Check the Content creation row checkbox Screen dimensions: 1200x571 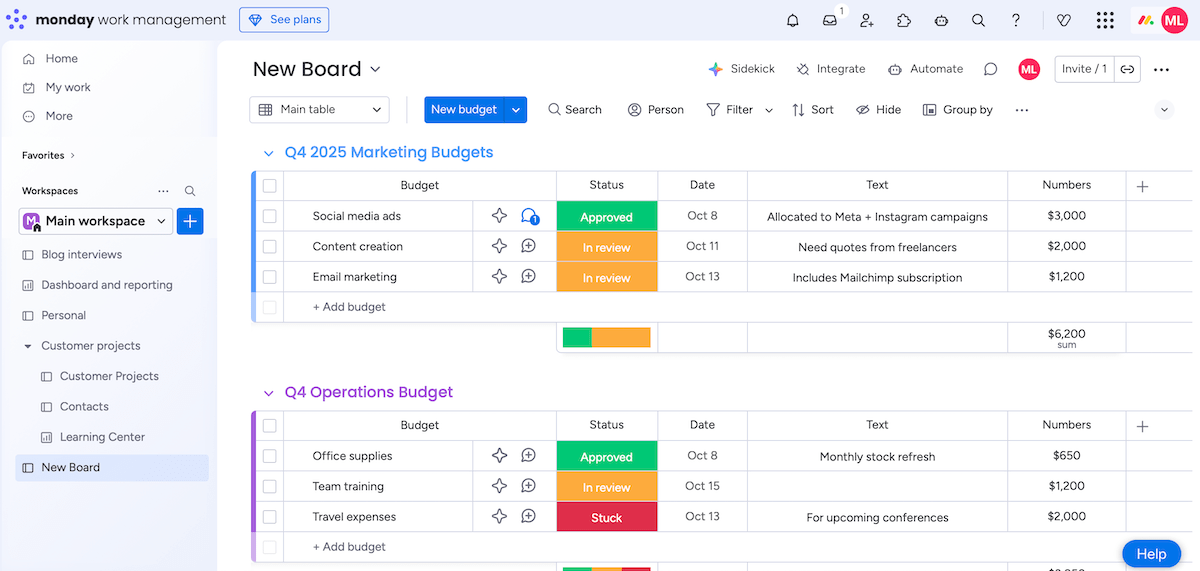coord(269,246)
